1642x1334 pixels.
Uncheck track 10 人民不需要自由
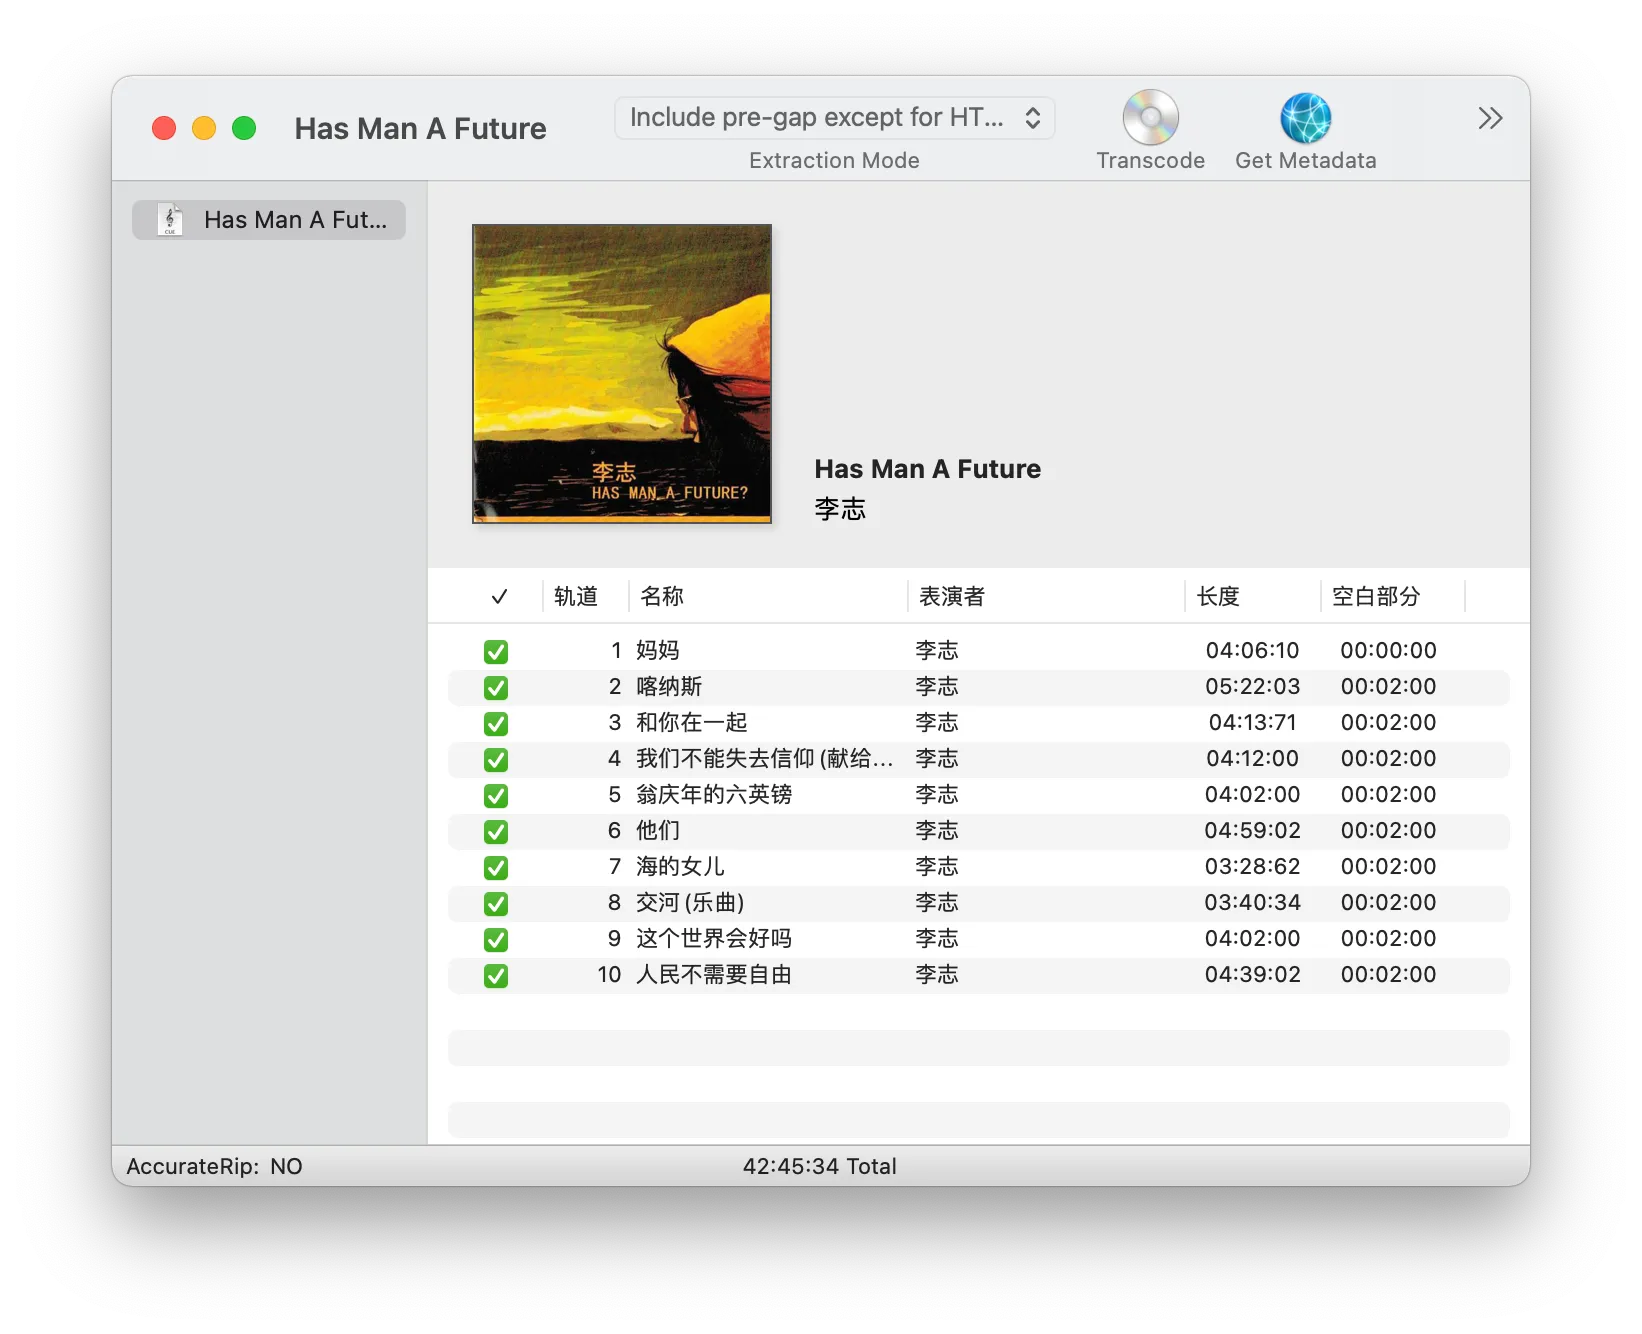[x=496, y=976]
